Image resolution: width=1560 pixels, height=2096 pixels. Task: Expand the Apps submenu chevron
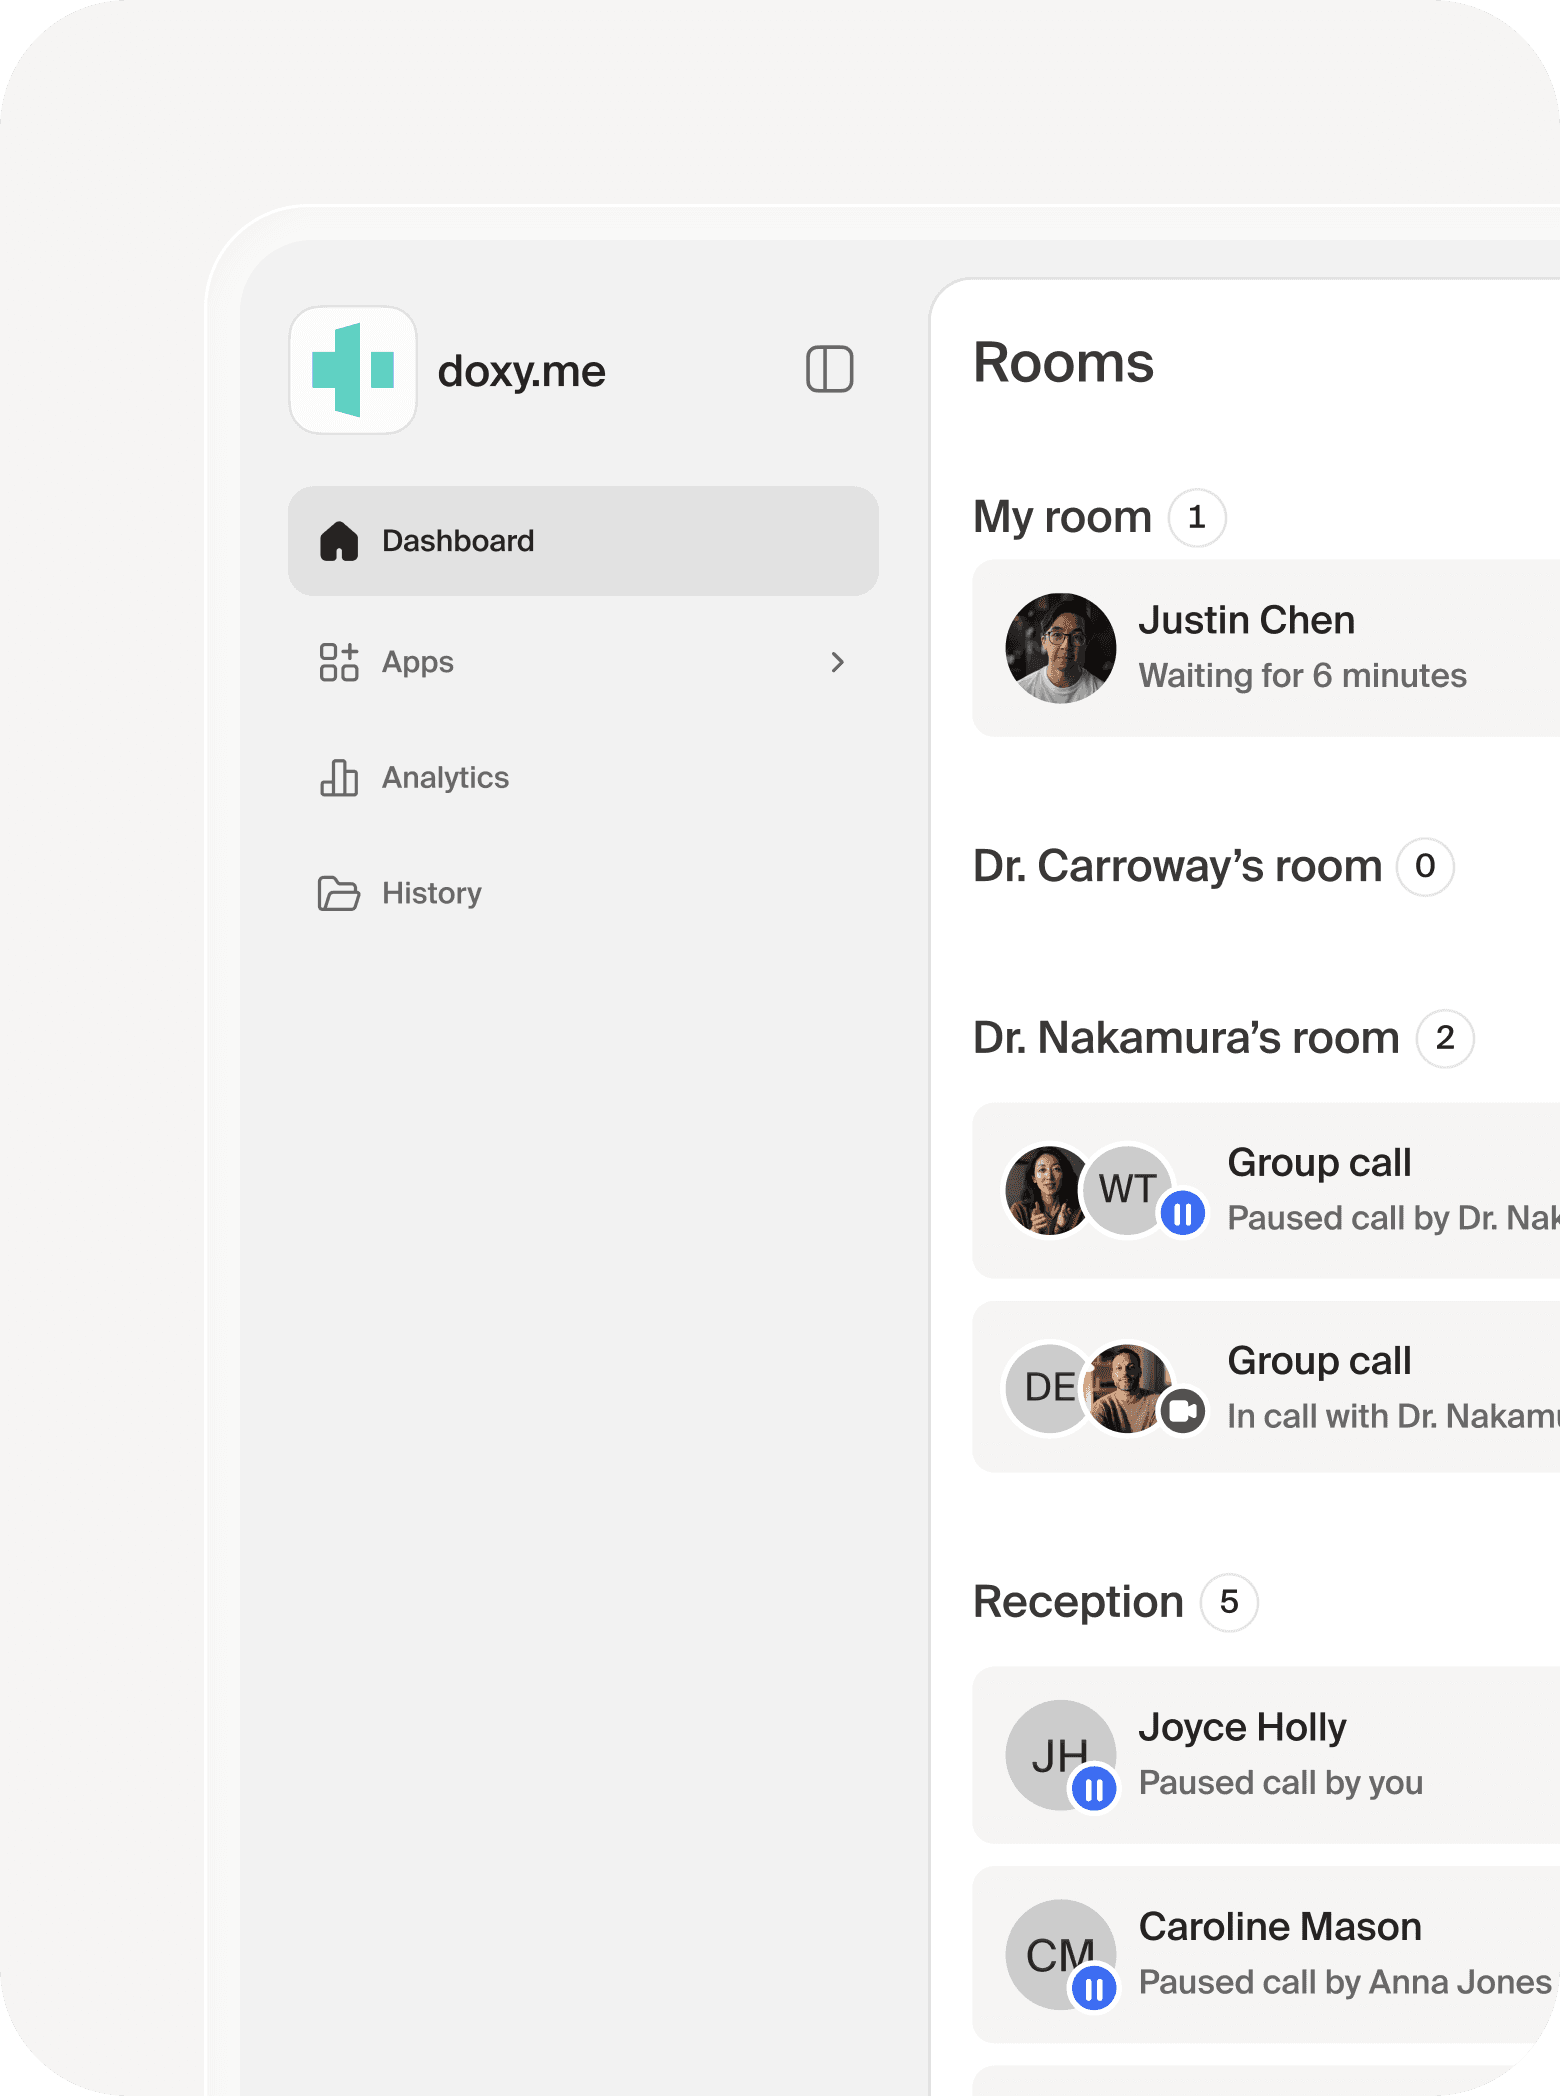[x=838, y=662]
